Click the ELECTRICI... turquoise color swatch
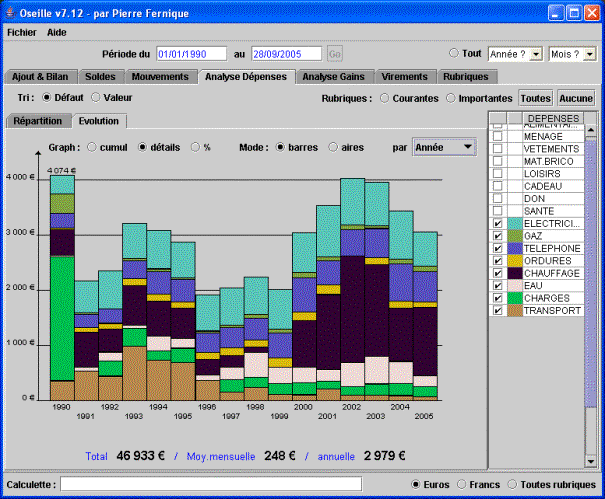This screenshot has width=605, height=499. click(x=515, y=223)
